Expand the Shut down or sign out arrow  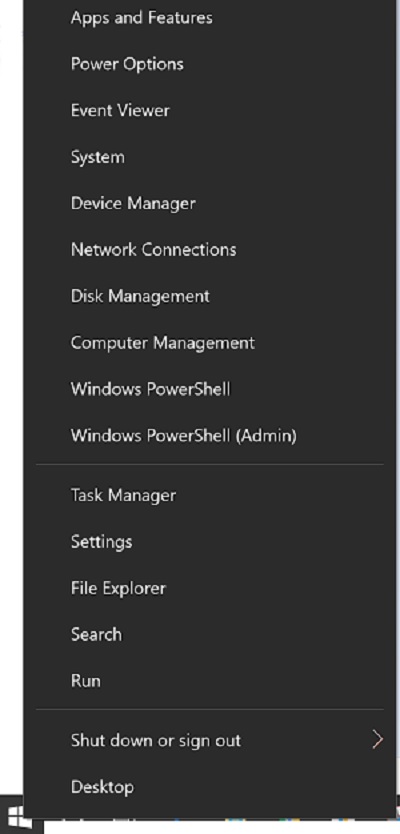(377, 740)
